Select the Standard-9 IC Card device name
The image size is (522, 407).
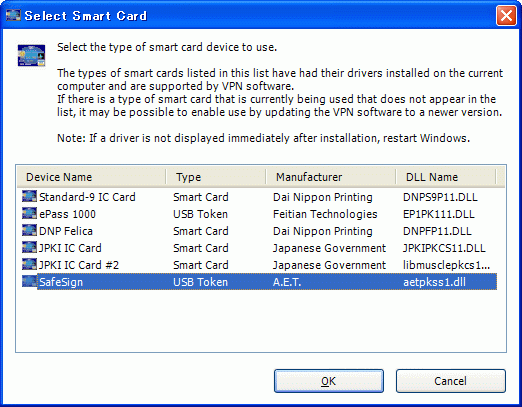pyautogui.click(x=87, y=197)
